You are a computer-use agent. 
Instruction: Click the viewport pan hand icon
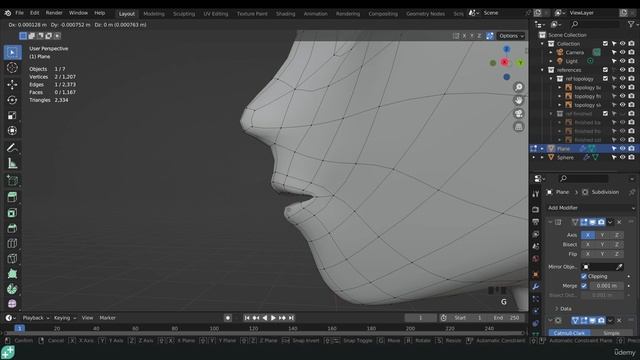tap(519, 100)
